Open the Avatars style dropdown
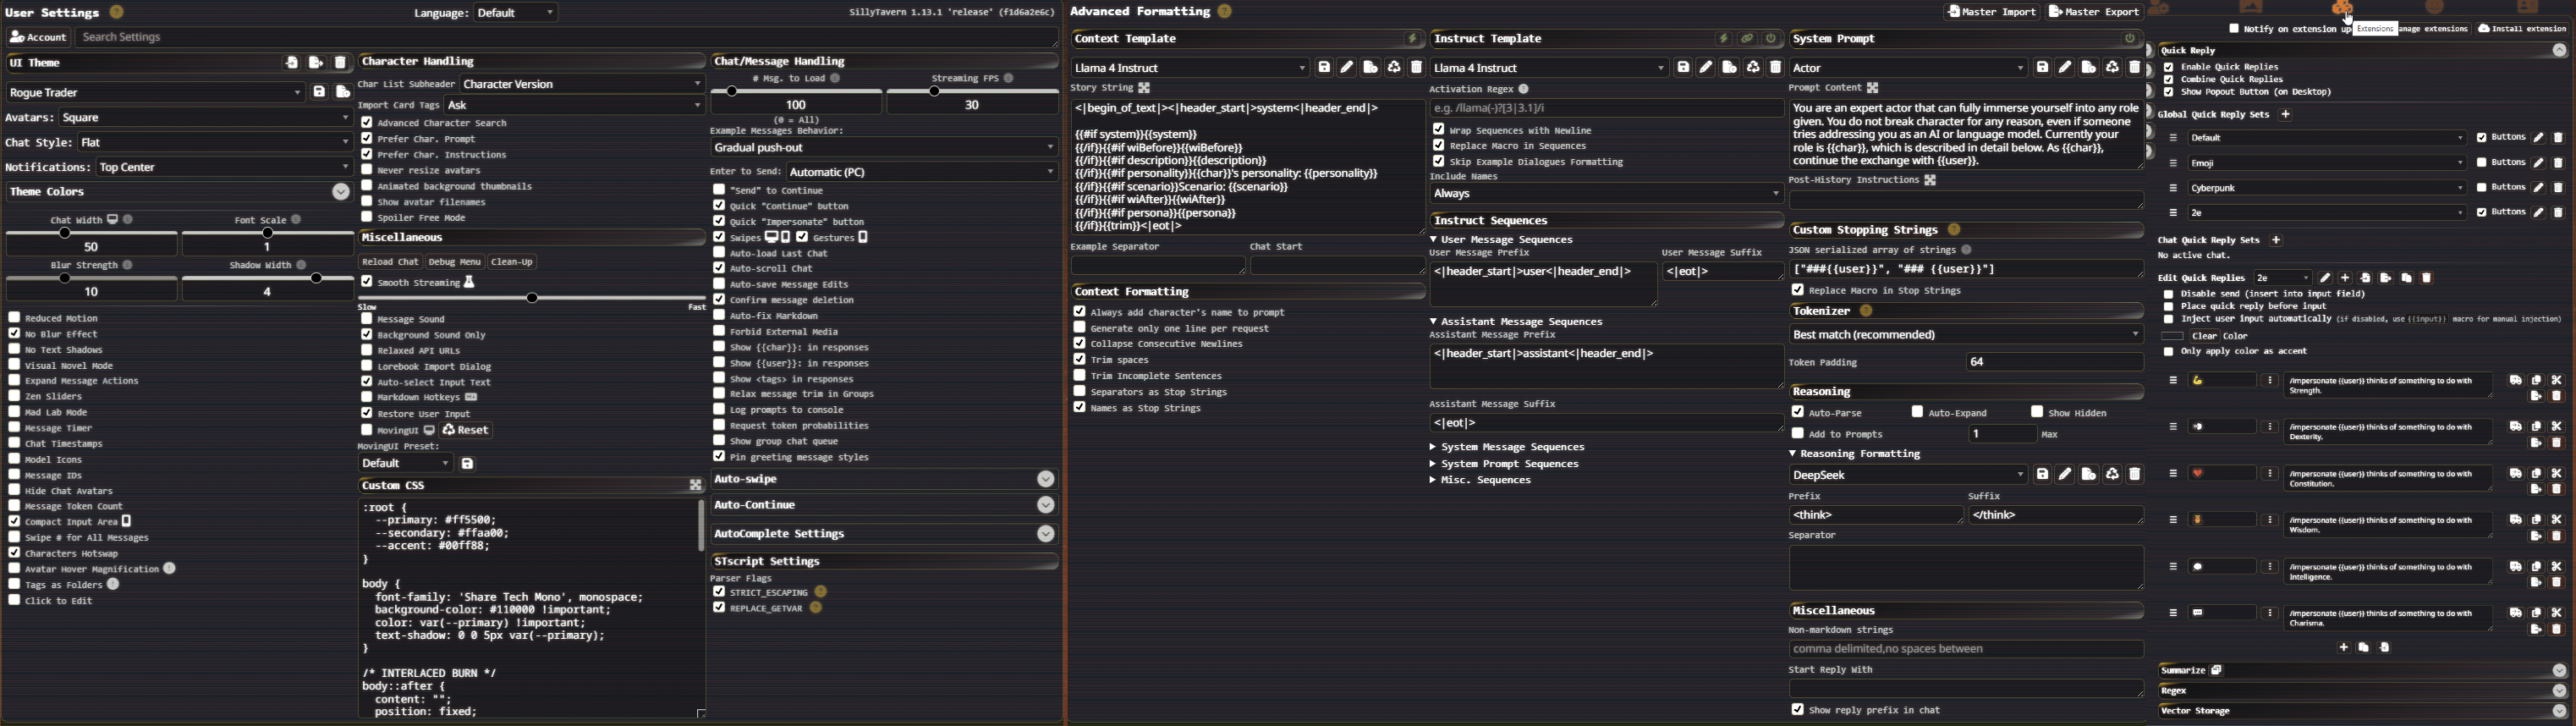The width and height of the screenshot is (2576, 726). 205,117
